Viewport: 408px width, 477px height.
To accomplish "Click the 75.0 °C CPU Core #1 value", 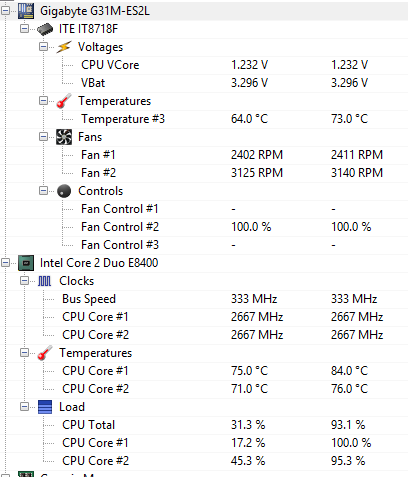I will (249, 371).
